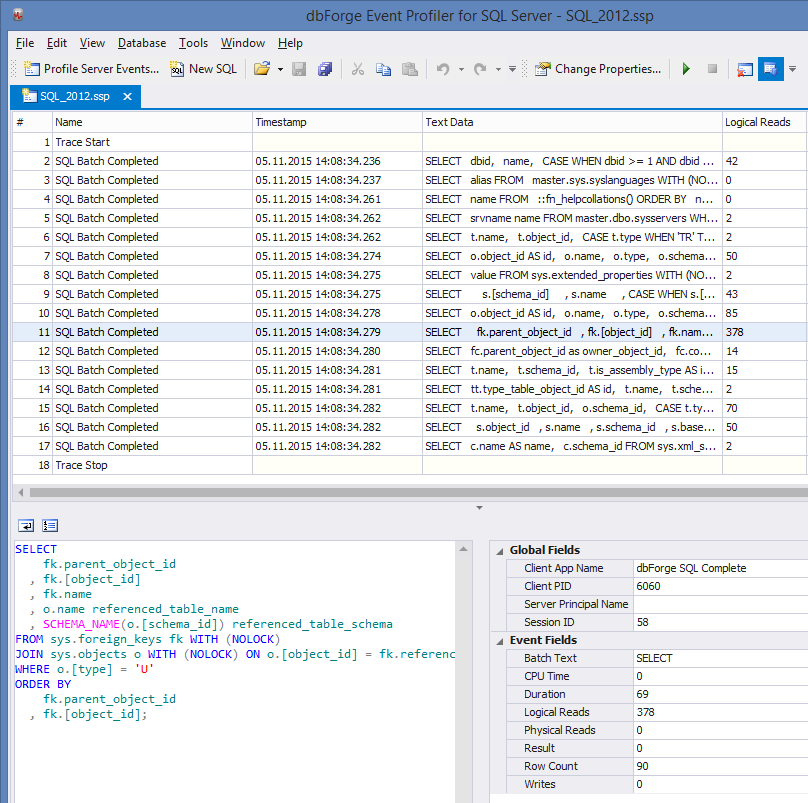Click the grid horizontal scrollbar track
The width and height of the screenshot is (808, 803).
tap(417, 492)
